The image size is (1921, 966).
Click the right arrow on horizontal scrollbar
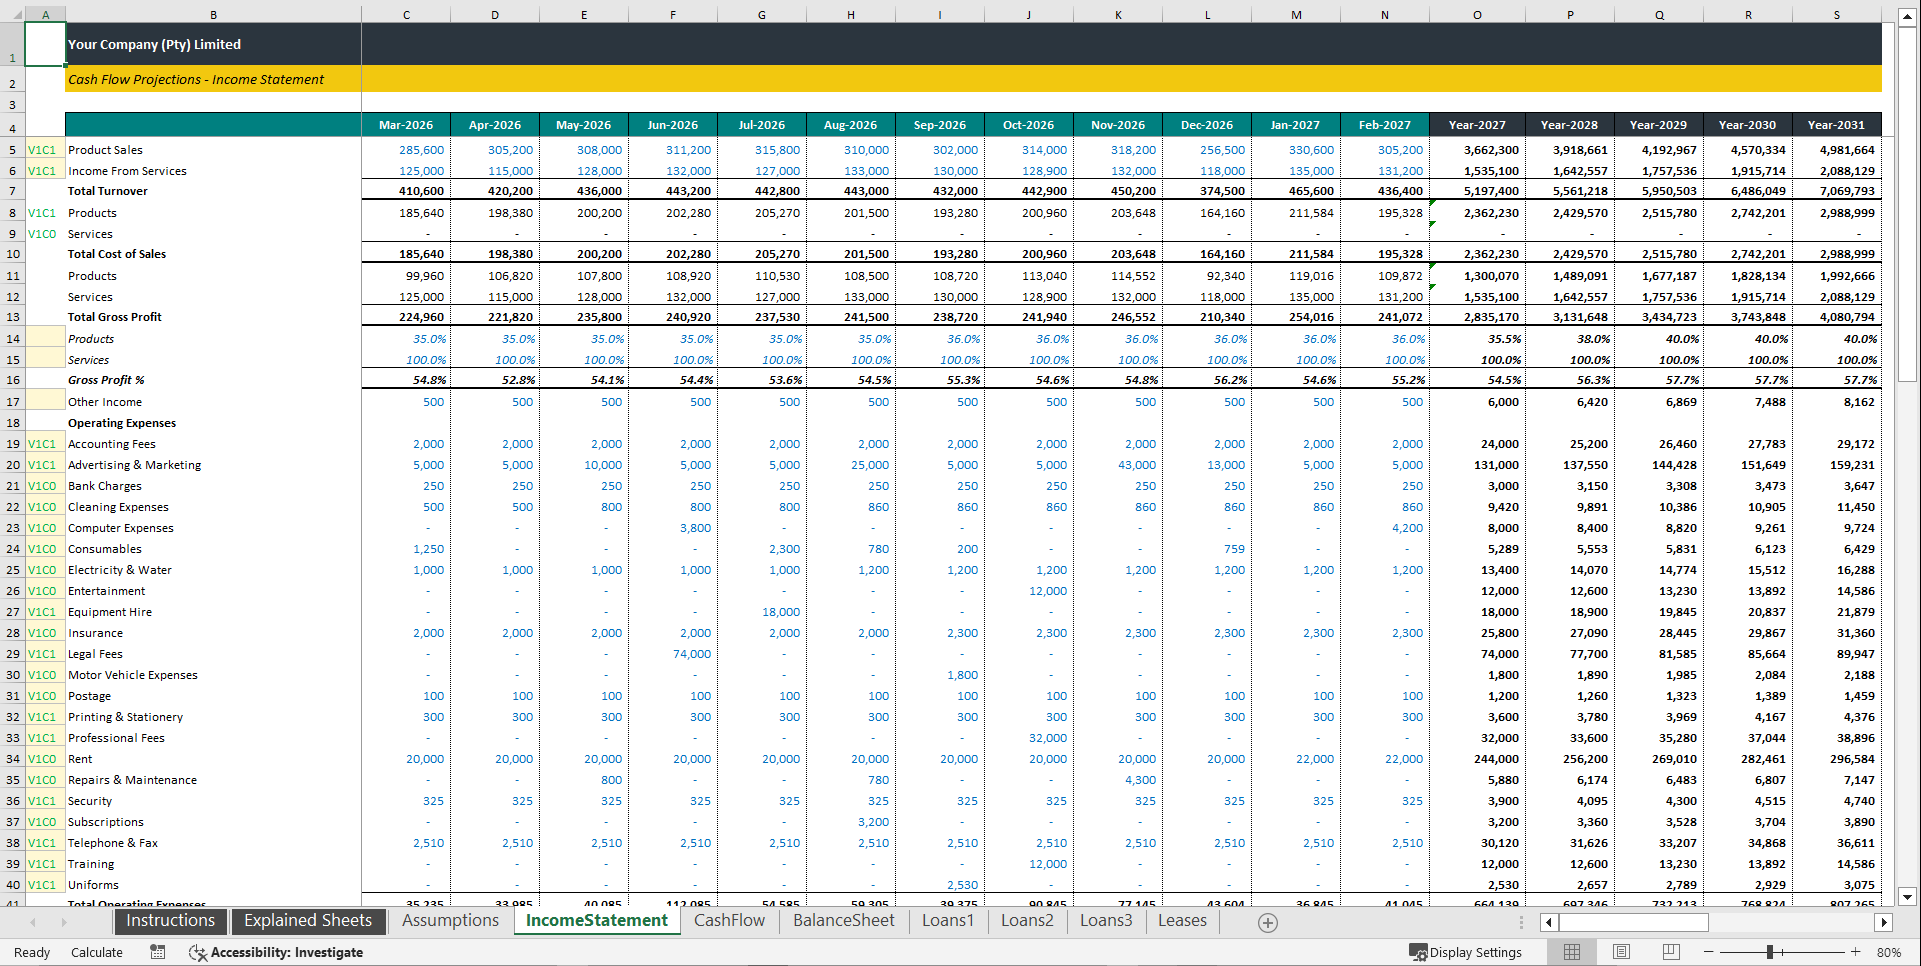tap(1884, 922)
